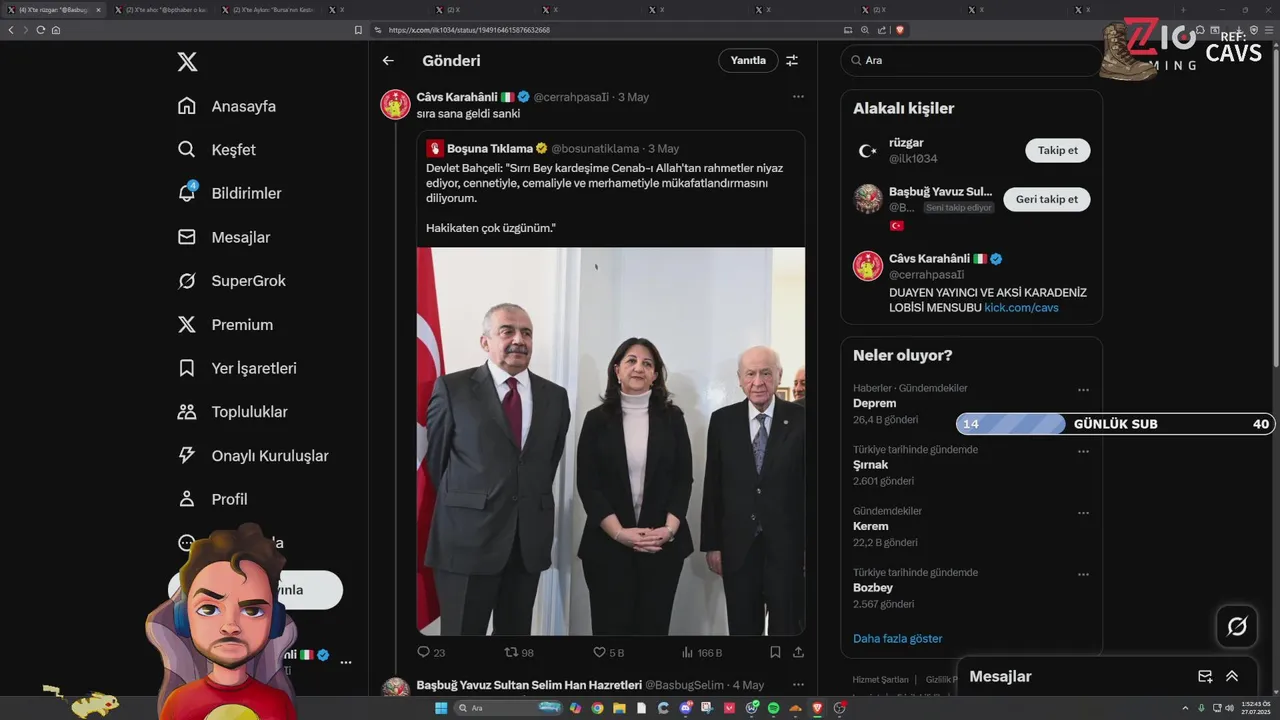Screen dimensions: 1280x720
Task: Open @cerrahpasaIi handle on the post
Action: [571, 97]
